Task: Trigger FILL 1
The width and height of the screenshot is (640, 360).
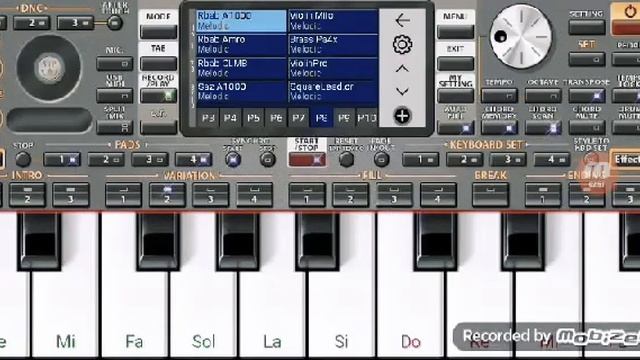Action: coord(307,195)
